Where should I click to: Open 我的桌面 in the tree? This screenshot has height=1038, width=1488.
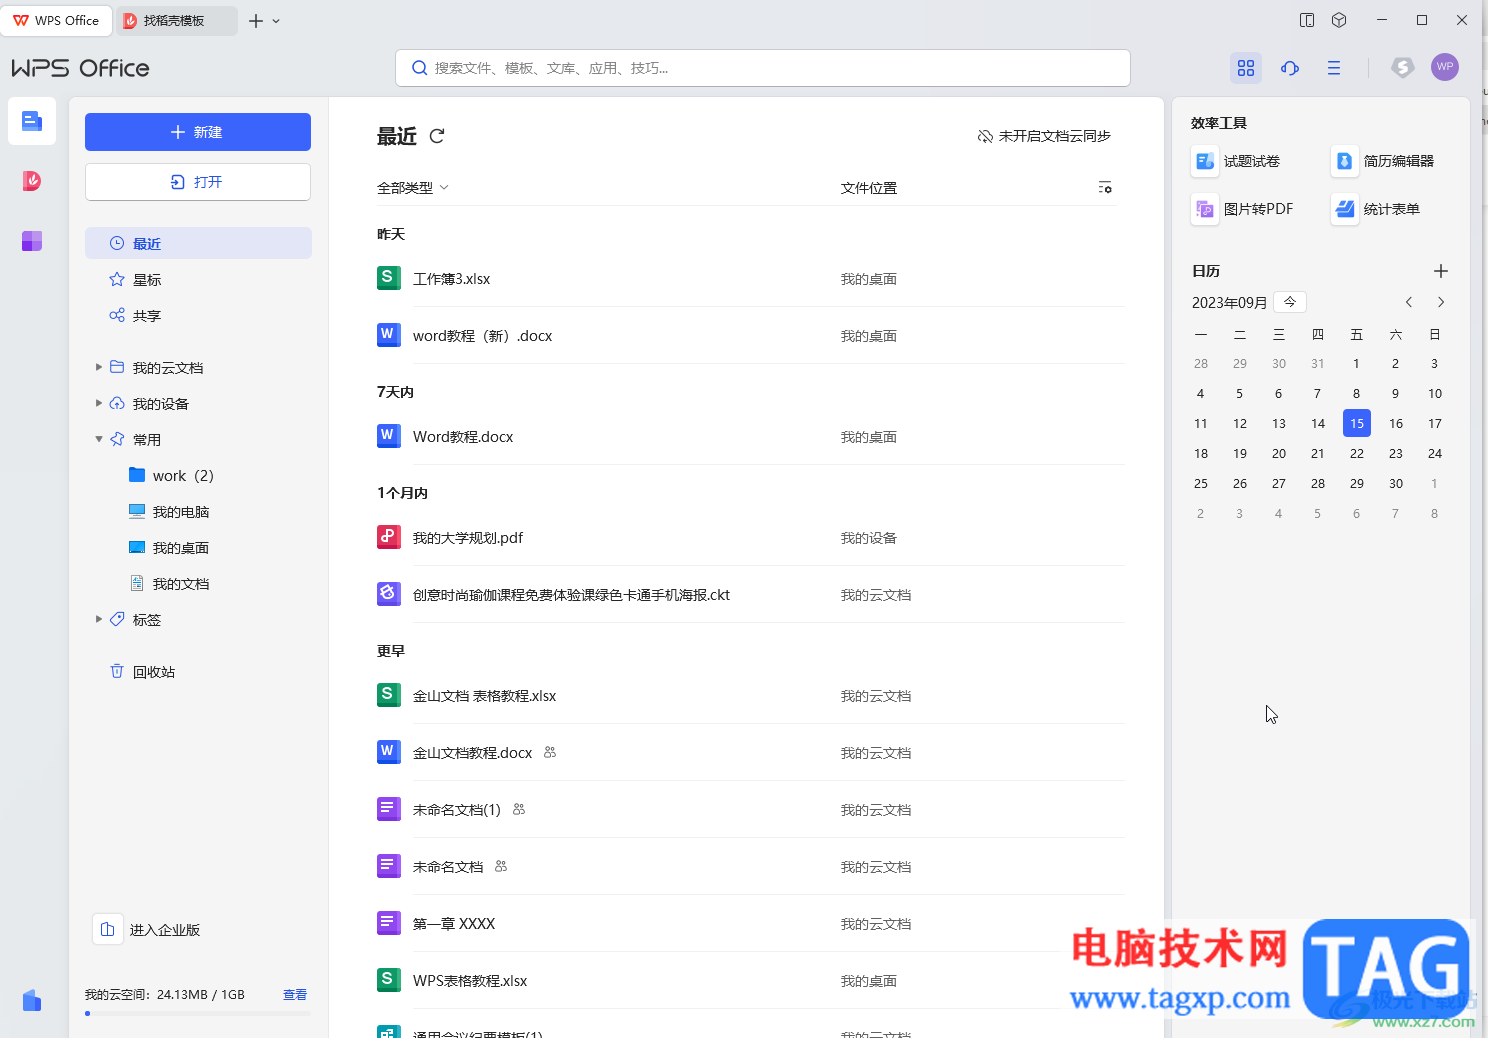pos(169,547)
